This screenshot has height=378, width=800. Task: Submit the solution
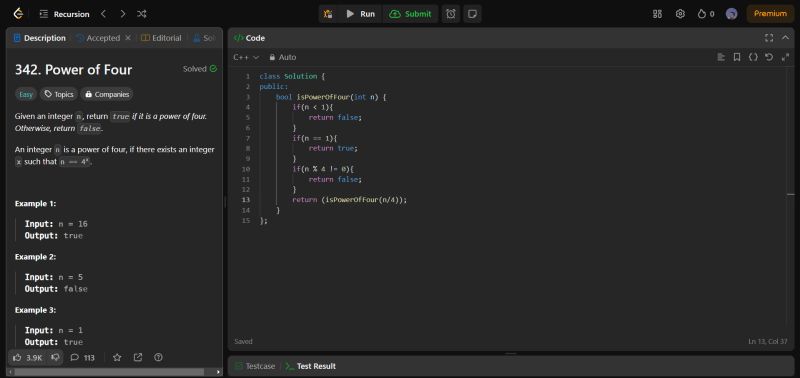tap(410, 14)
